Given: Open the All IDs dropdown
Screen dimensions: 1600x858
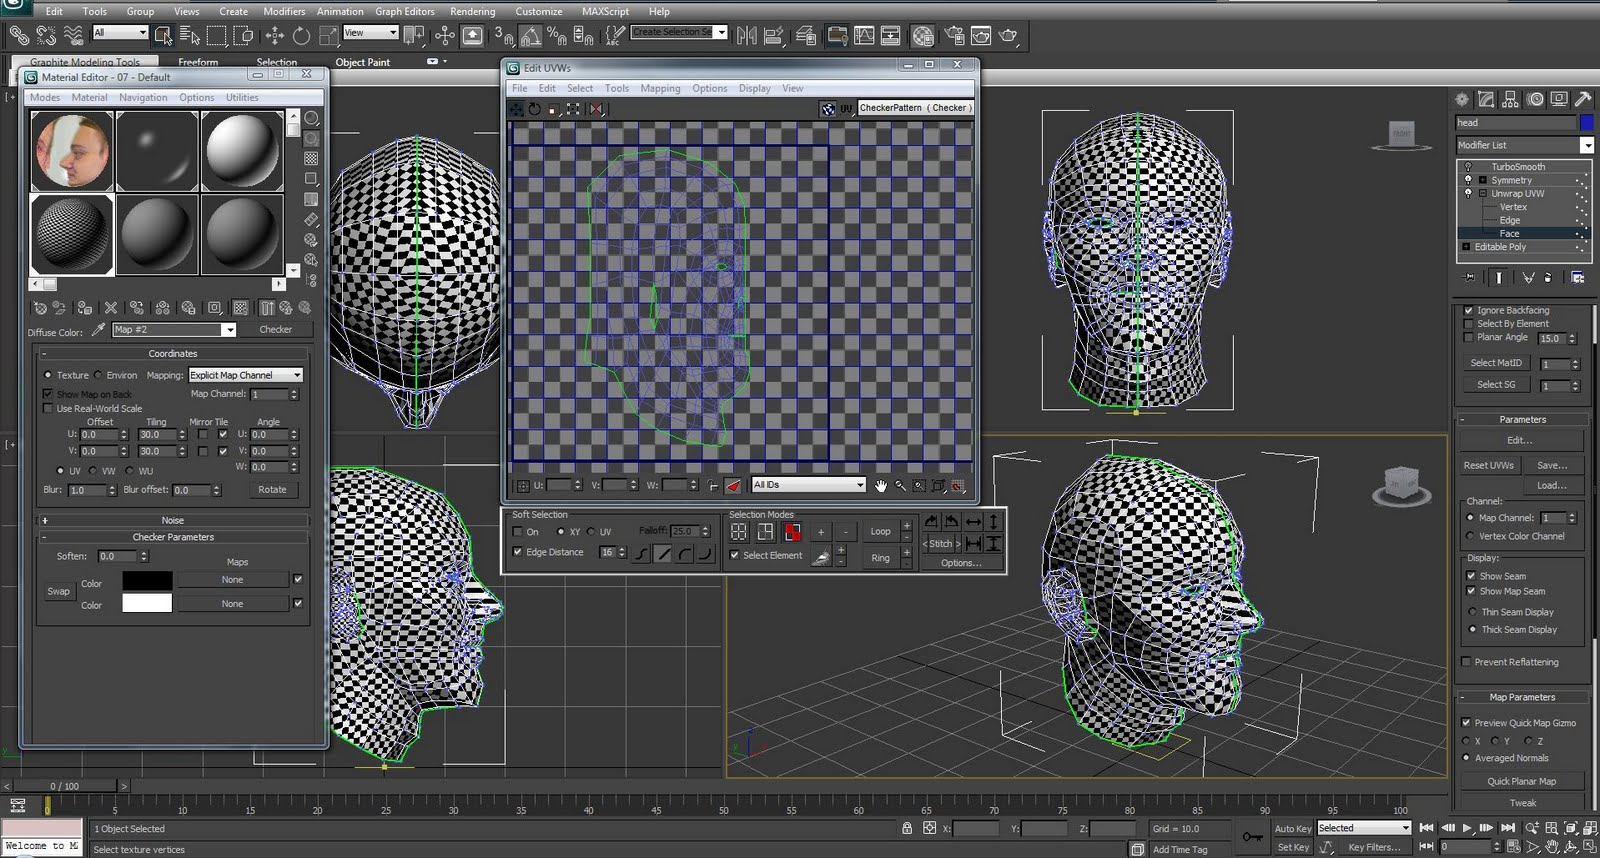Looking at the screenshot, I should coord(808,485).
